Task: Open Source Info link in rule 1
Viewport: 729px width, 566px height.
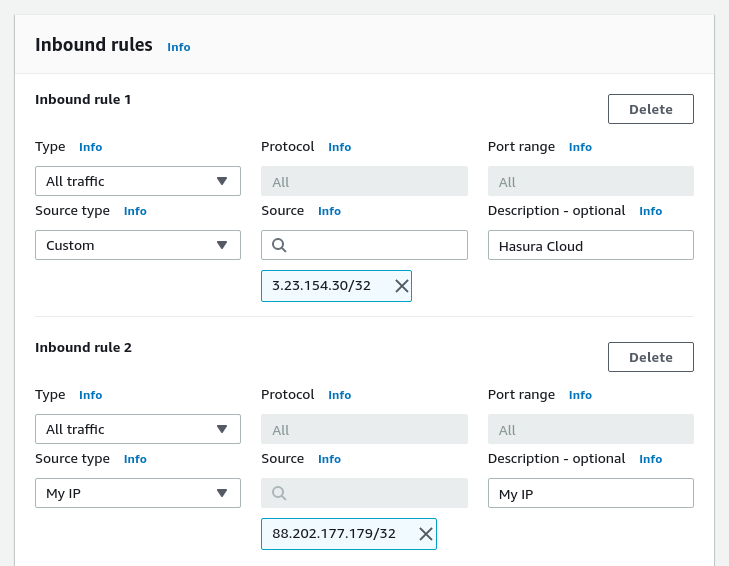Action: [329, 211]
